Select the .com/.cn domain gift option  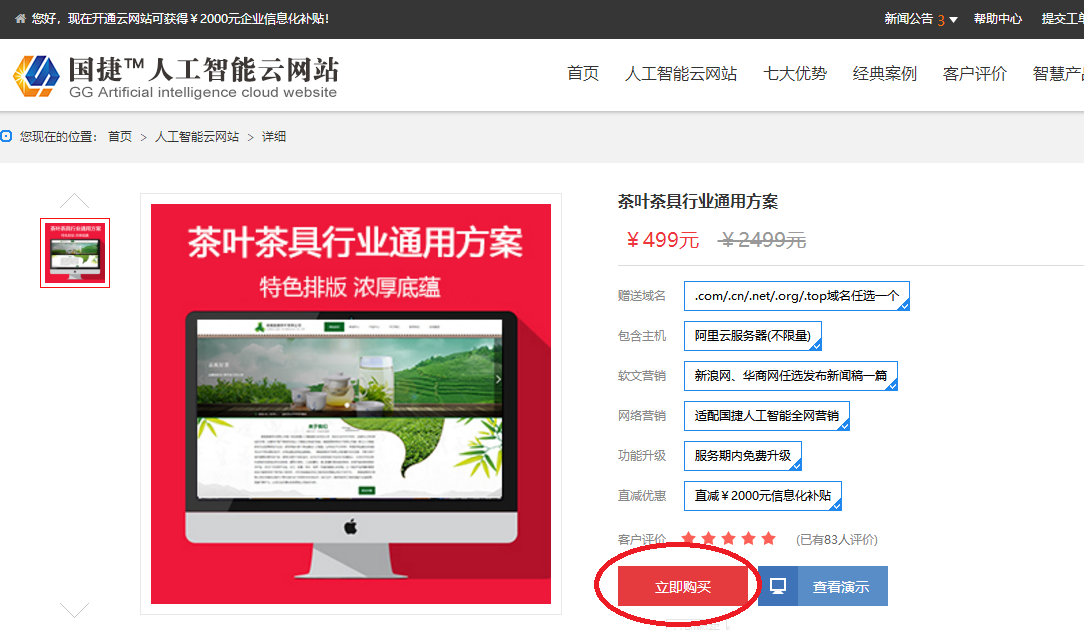pos(796,296)
